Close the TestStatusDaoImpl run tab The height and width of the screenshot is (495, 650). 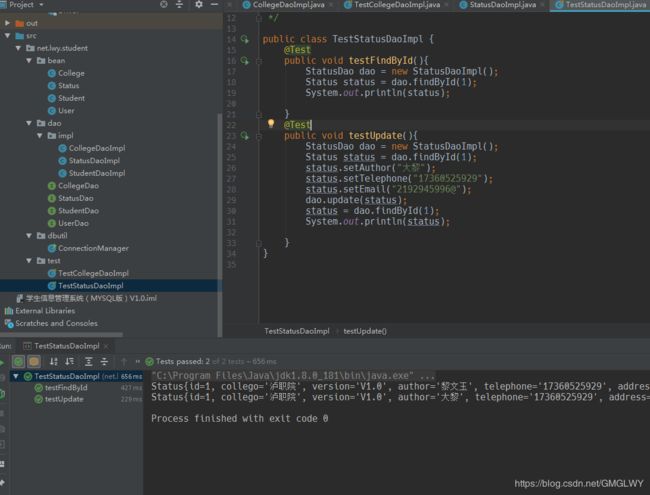pyautogui.click(x=106, y=346)
